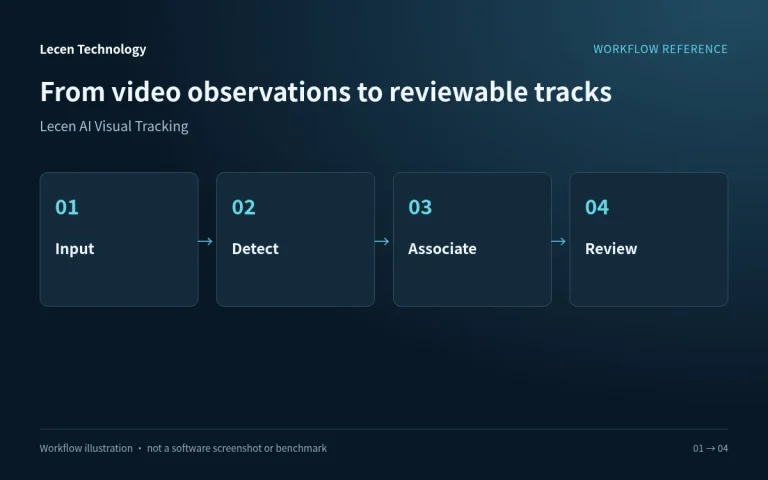This screenshot has height=480, width=768.
Task: Click the Workflow illustration footer text
Action: (86, 448)
